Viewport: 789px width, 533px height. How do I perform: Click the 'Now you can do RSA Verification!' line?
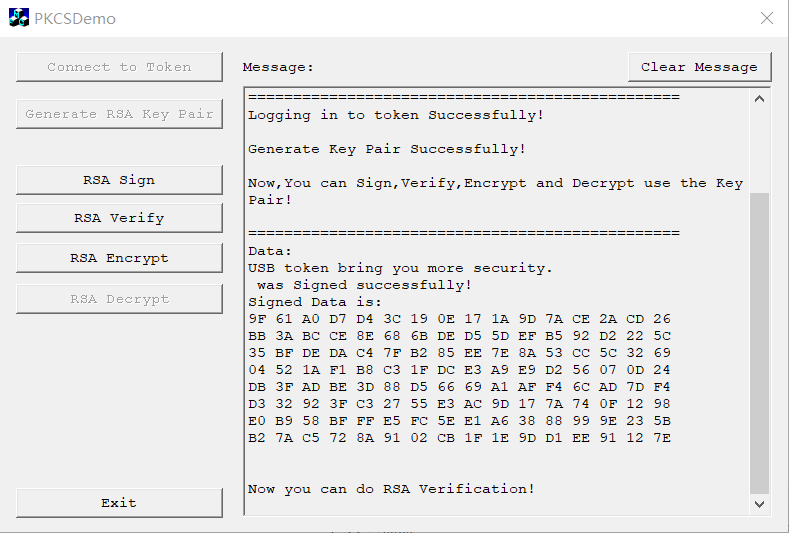pyautogui.click(x=391, y=489)
